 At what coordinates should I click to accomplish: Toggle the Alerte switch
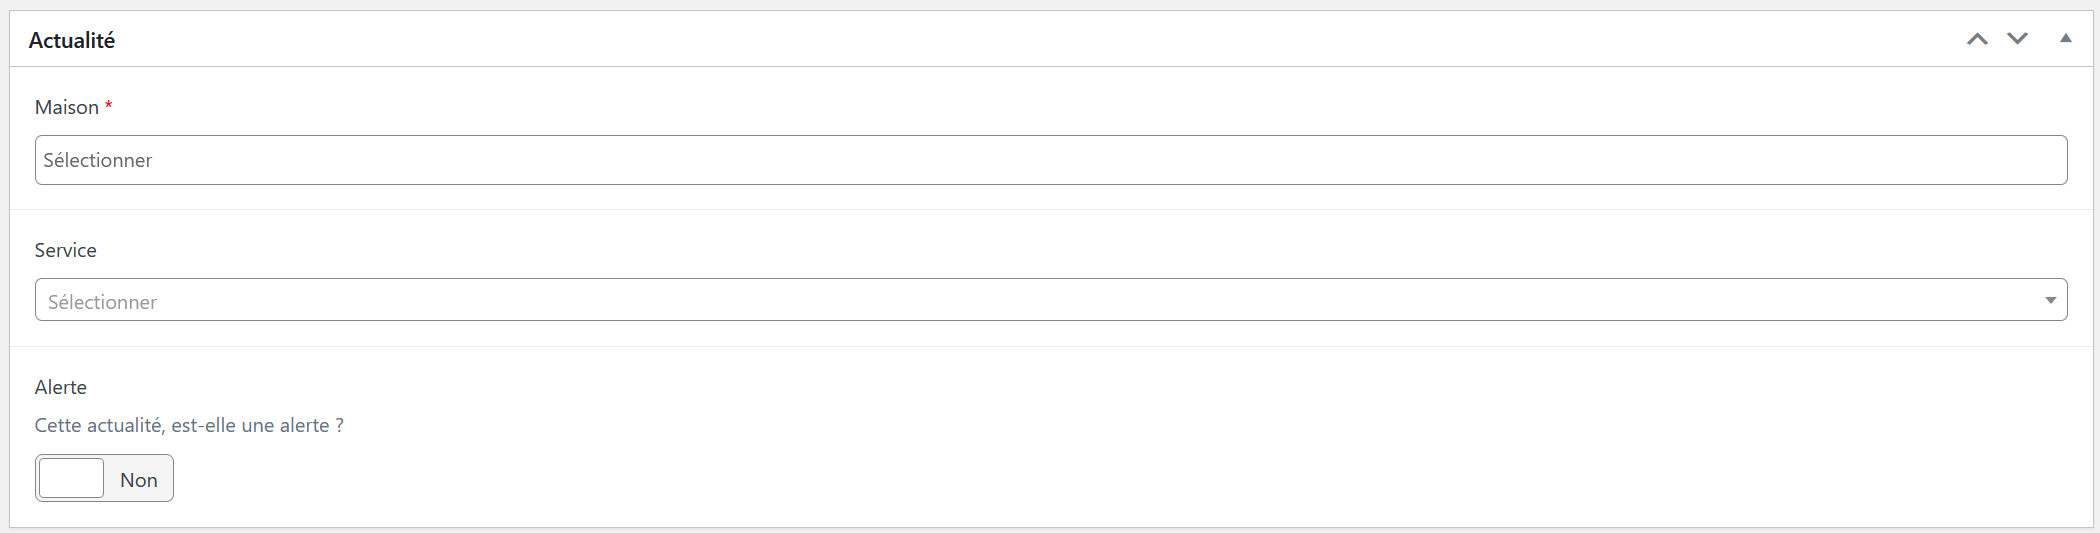click(104, 478)
